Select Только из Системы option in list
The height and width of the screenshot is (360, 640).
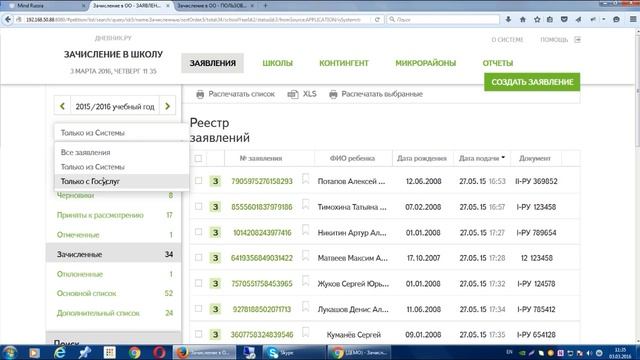coord(121,167)
